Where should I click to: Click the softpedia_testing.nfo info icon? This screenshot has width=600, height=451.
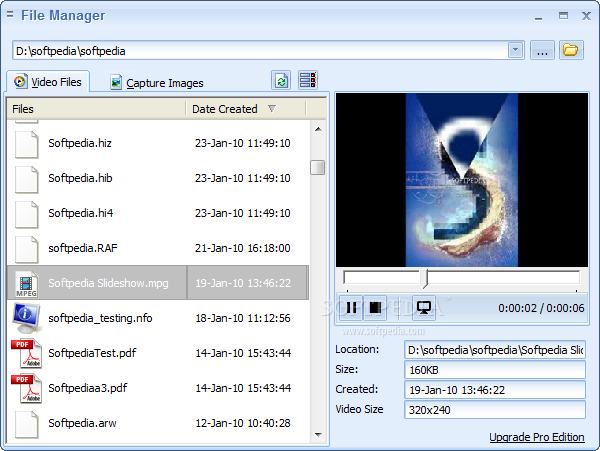click(26, 318)
